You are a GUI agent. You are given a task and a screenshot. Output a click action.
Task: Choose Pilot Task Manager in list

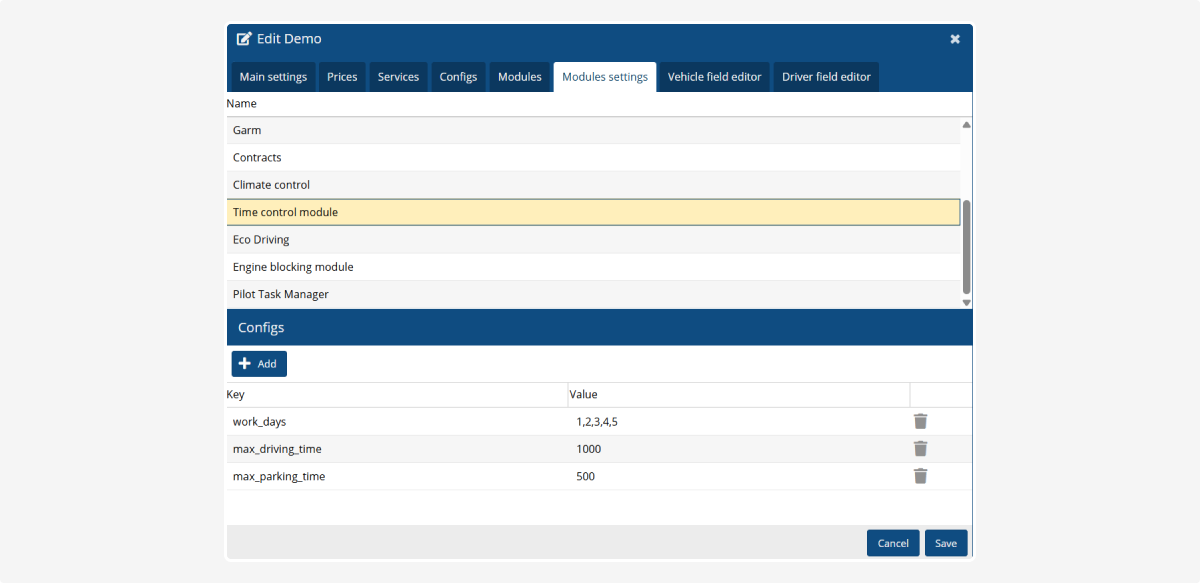click(x=281, y=295)
